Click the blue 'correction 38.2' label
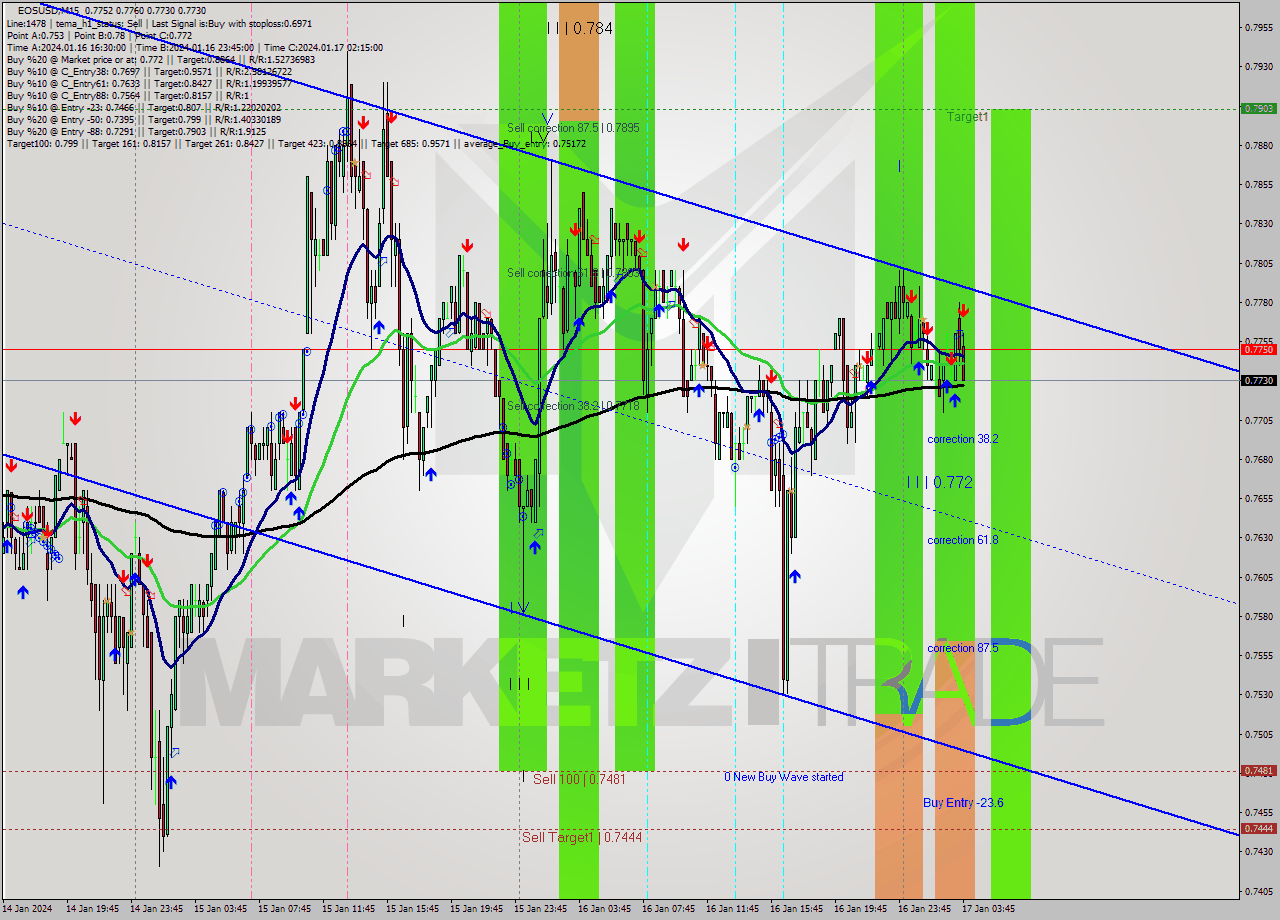 (x=962, y=439)
